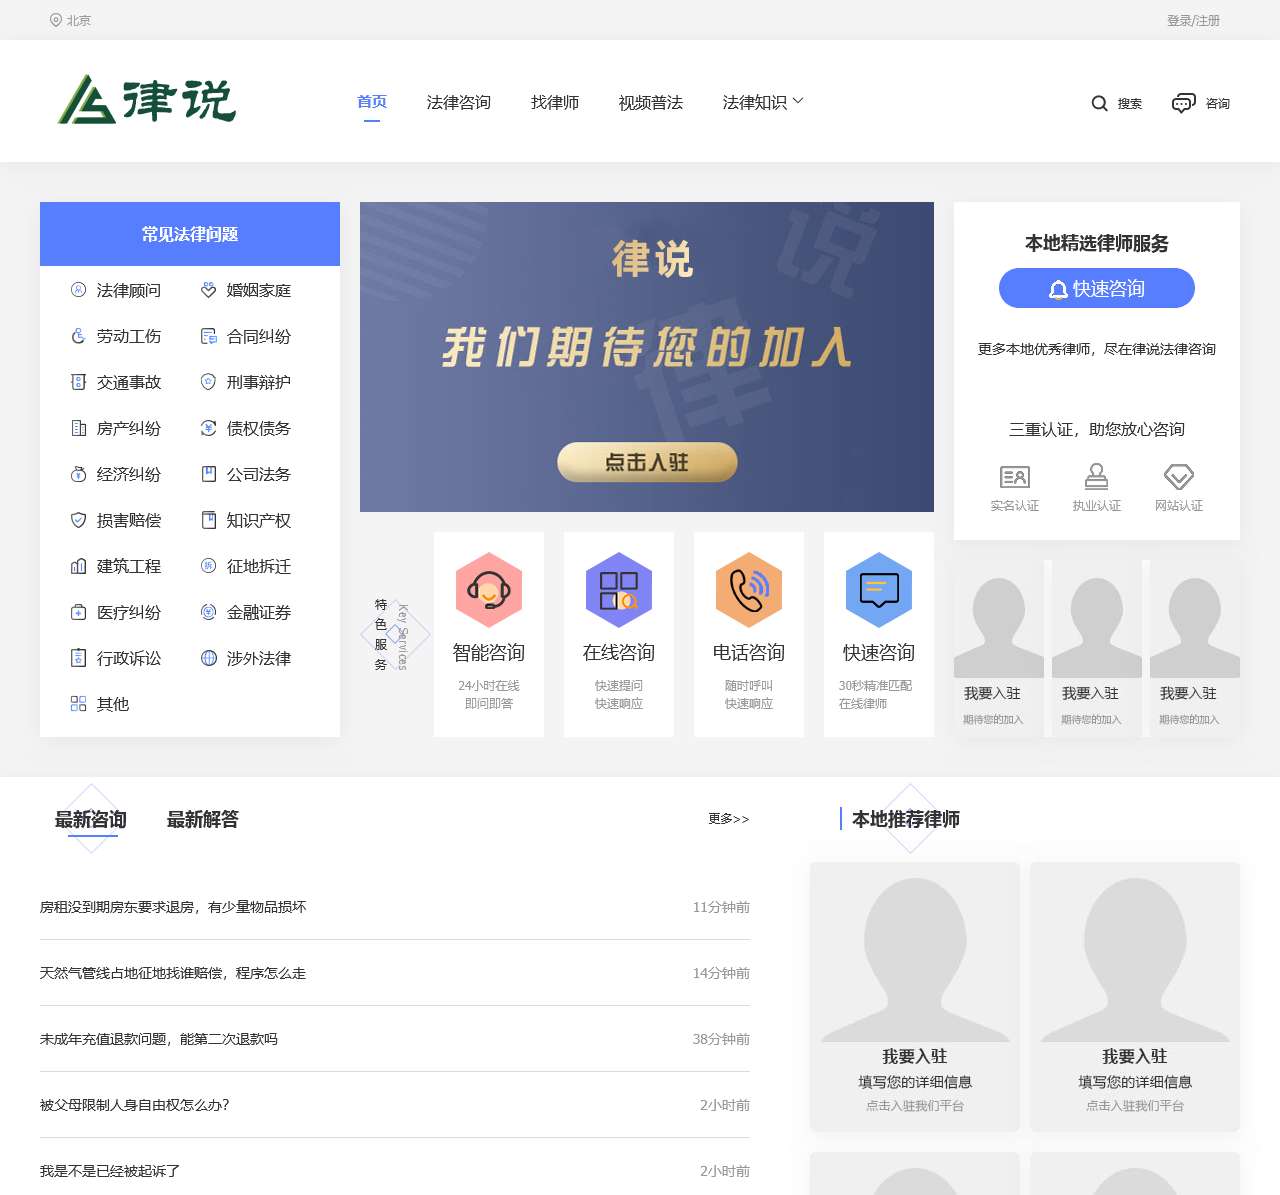Click the 涉外法律 globe icon
The height and width of the screenshot is (1195, 1280).
[209, 658]
